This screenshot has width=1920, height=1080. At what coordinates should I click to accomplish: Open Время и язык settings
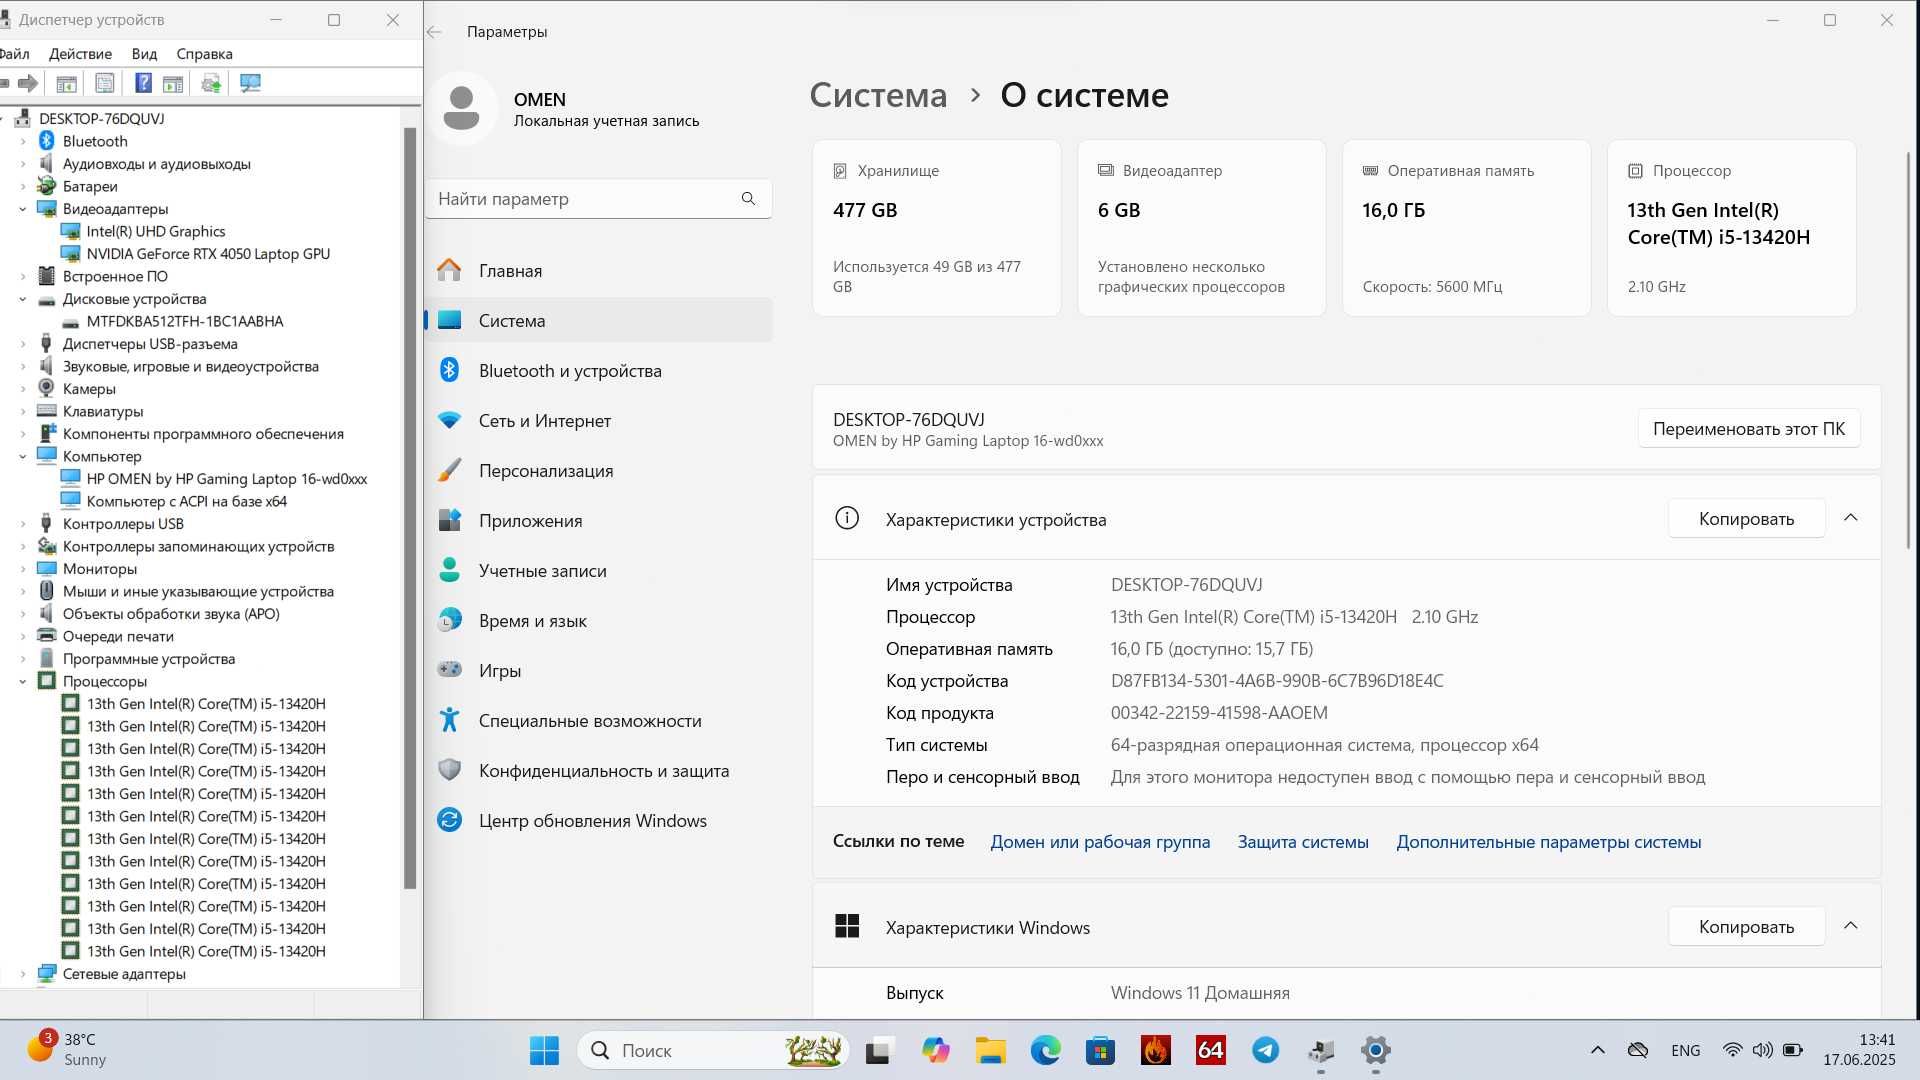(x=598, y=621)
